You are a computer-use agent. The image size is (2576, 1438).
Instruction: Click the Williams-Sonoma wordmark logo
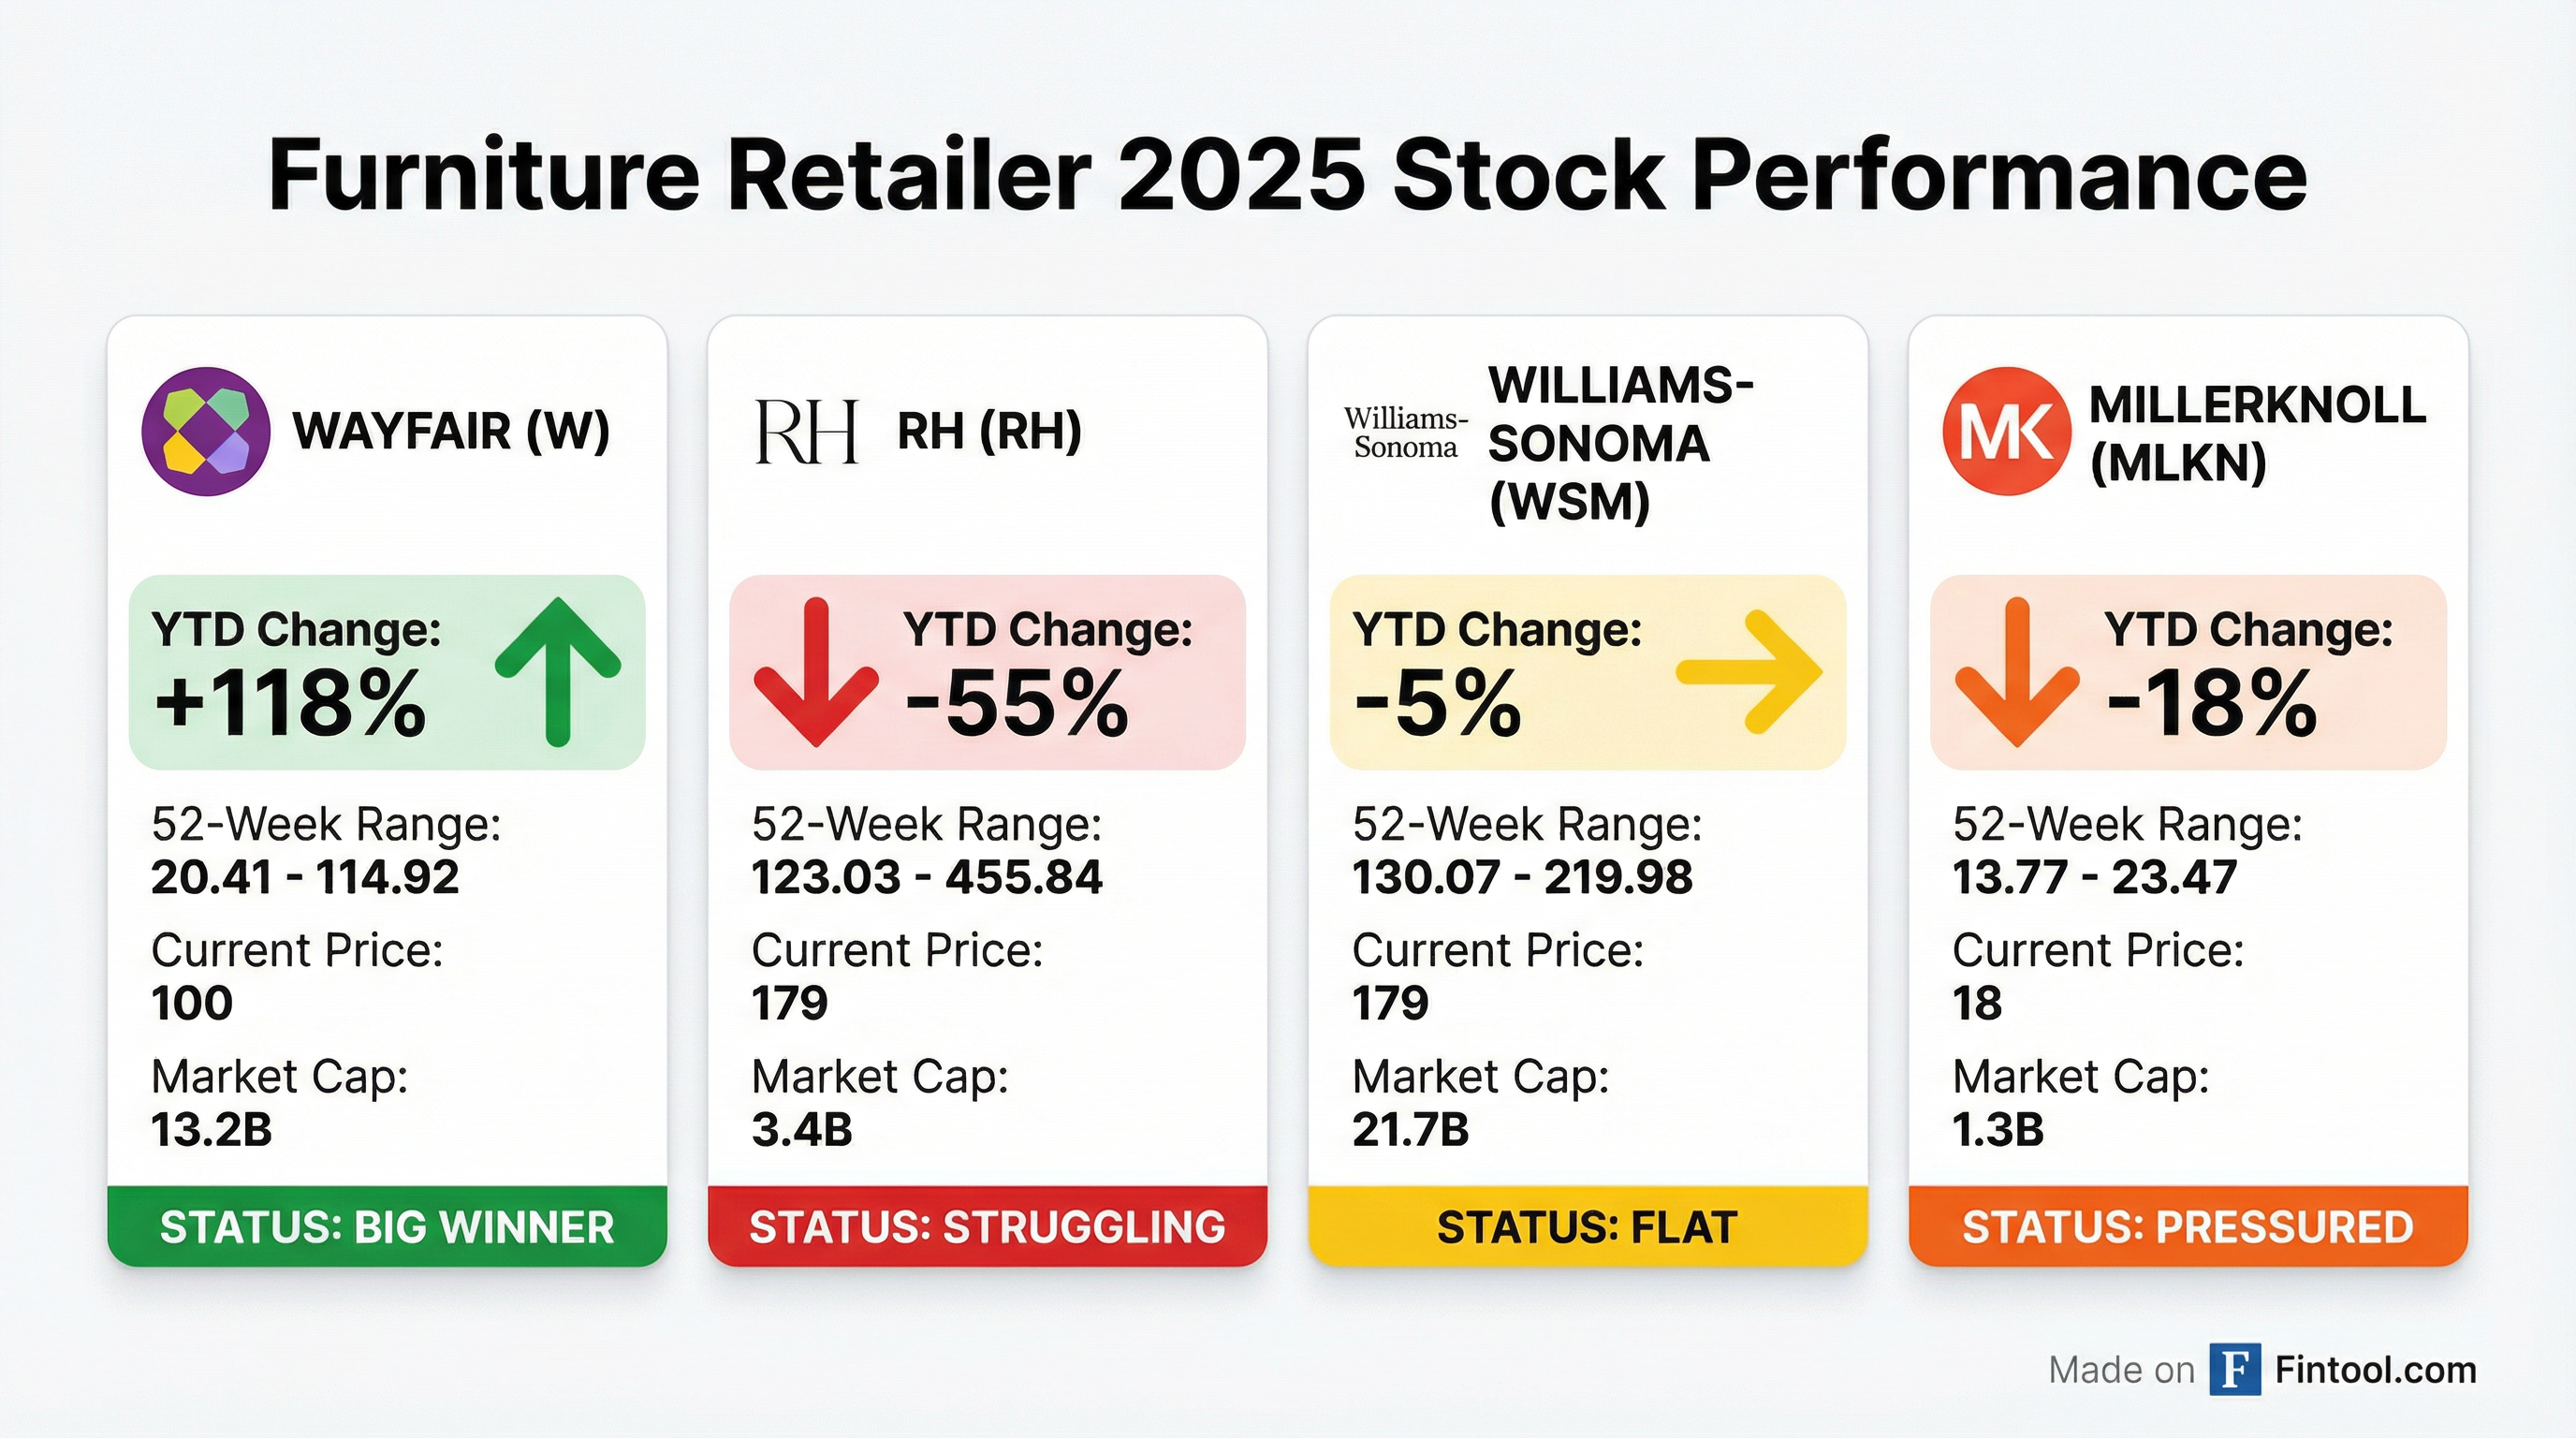point(1405,432)
